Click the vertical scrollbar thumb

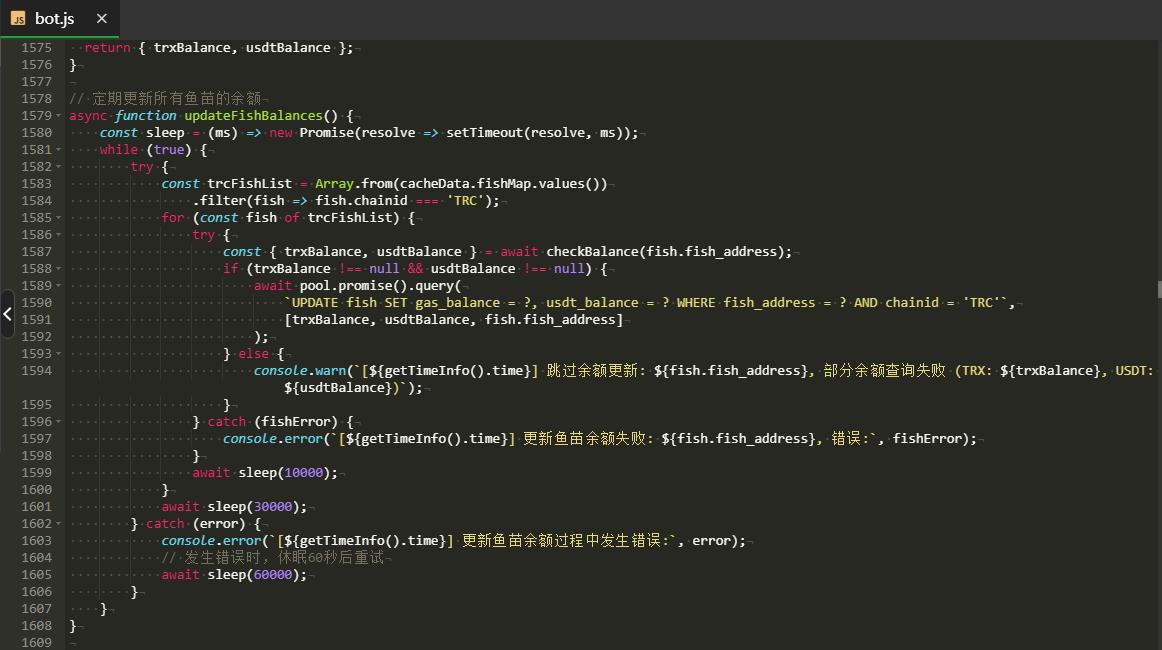point(1158,289)
